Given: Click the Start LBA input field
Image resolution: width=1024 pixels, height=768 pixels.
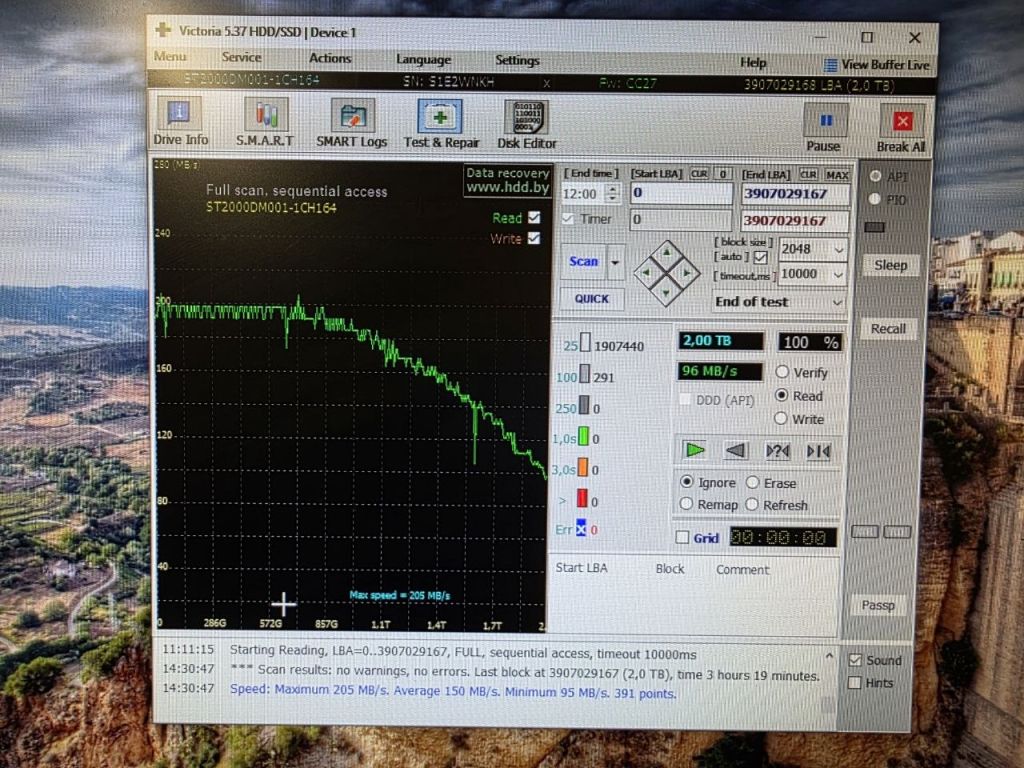Looking at the screenshot, I should (x=681, y=193).
